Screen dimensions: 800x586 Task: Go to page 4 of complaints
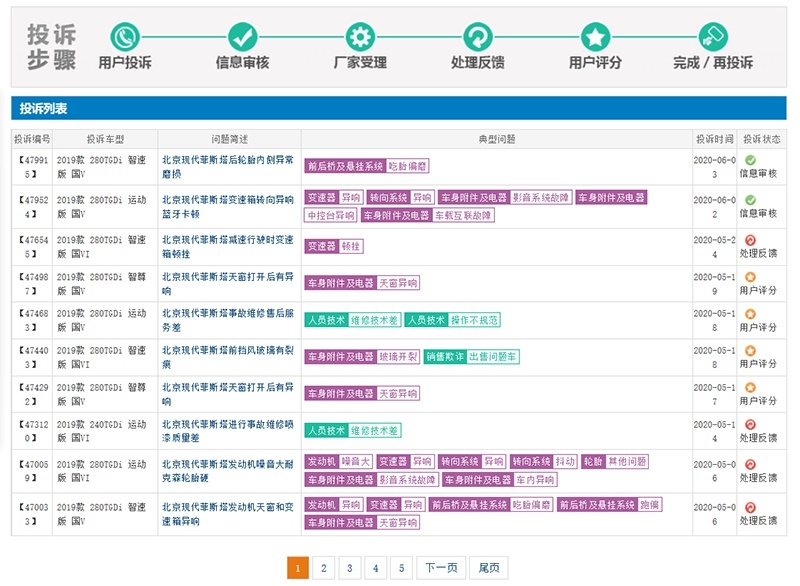pos(376,568)
